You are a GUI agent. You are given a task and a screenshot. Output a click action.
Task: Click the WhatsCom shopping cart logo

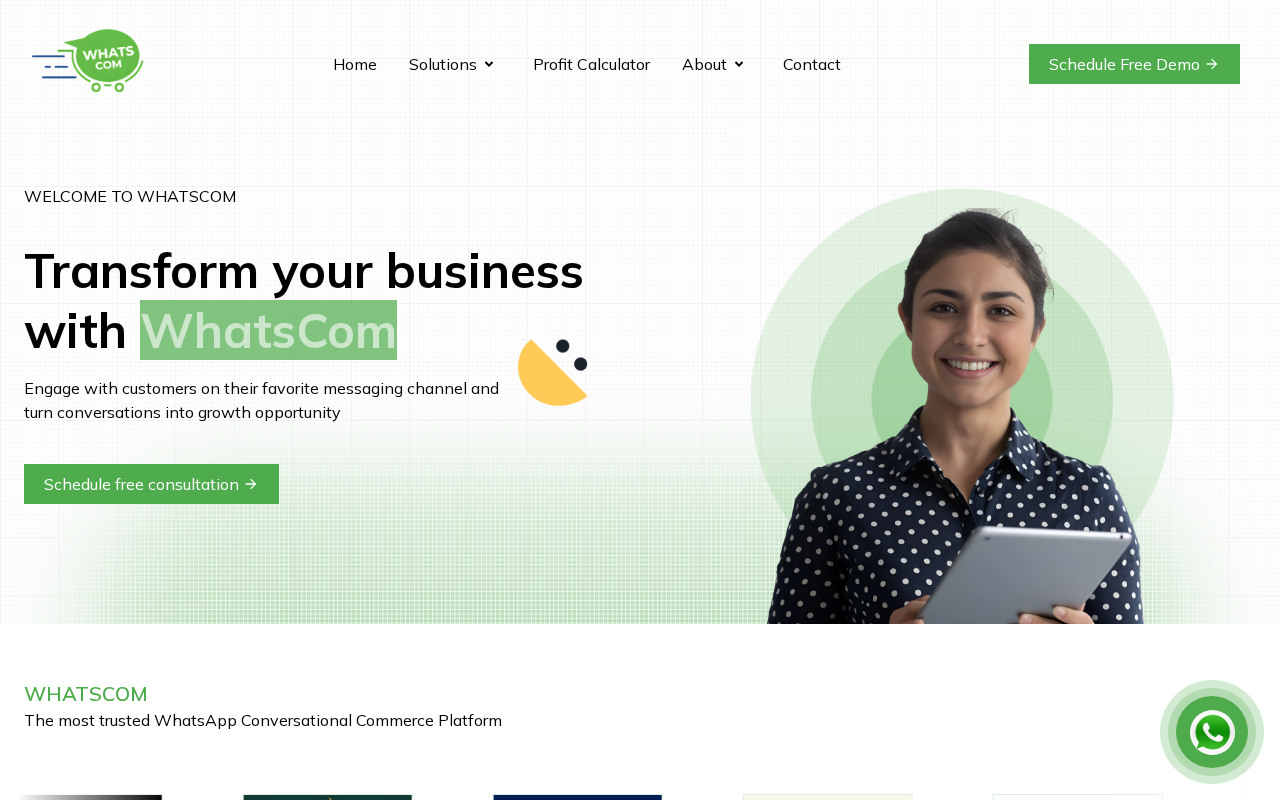88,61
